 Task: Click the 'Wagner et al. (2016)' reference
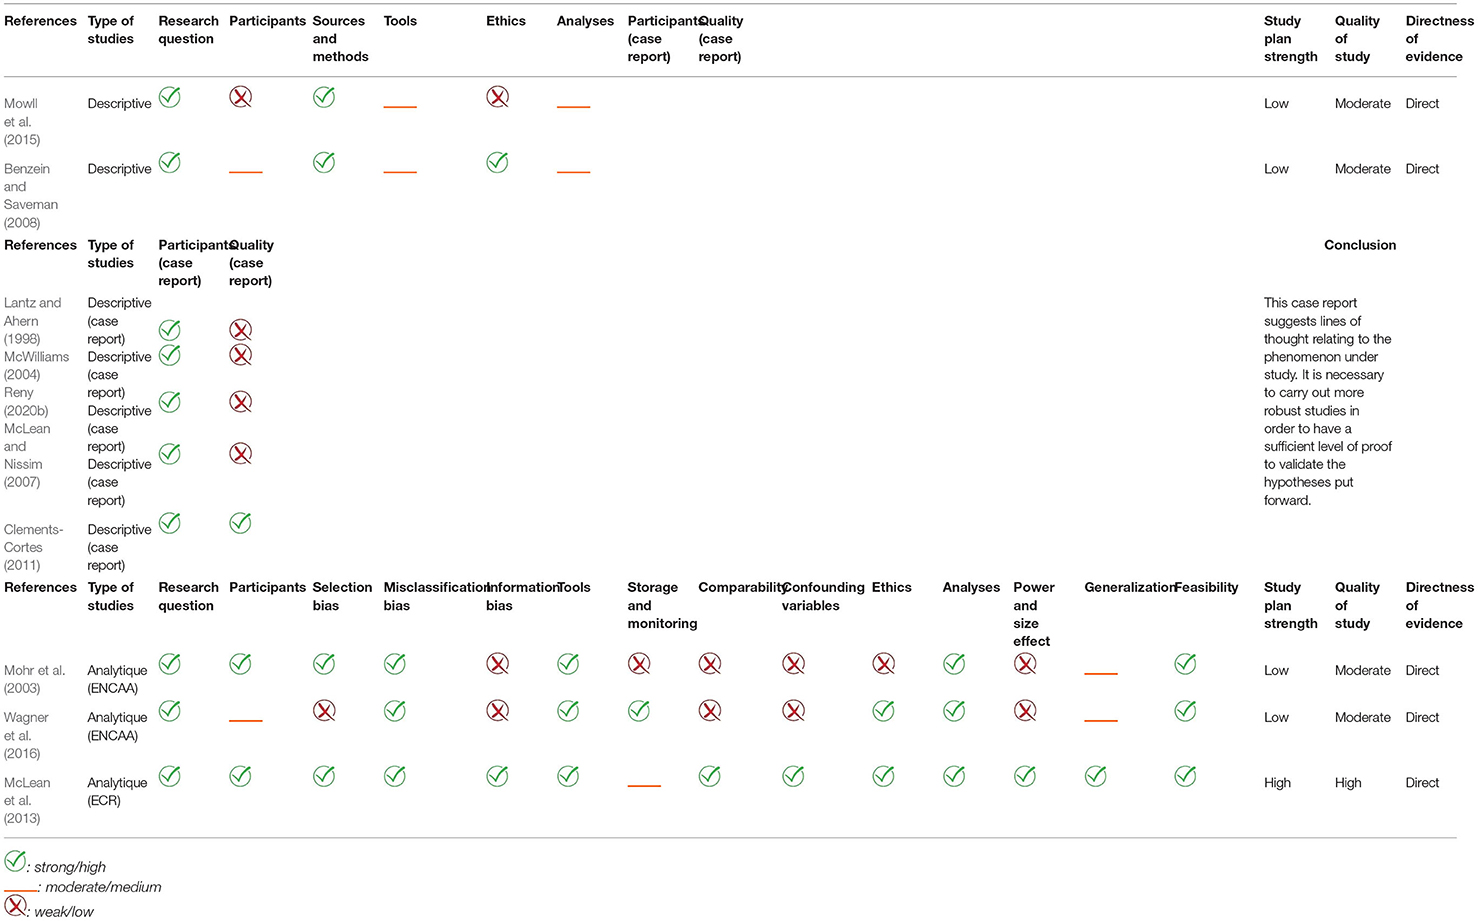(x=27, y=735)
